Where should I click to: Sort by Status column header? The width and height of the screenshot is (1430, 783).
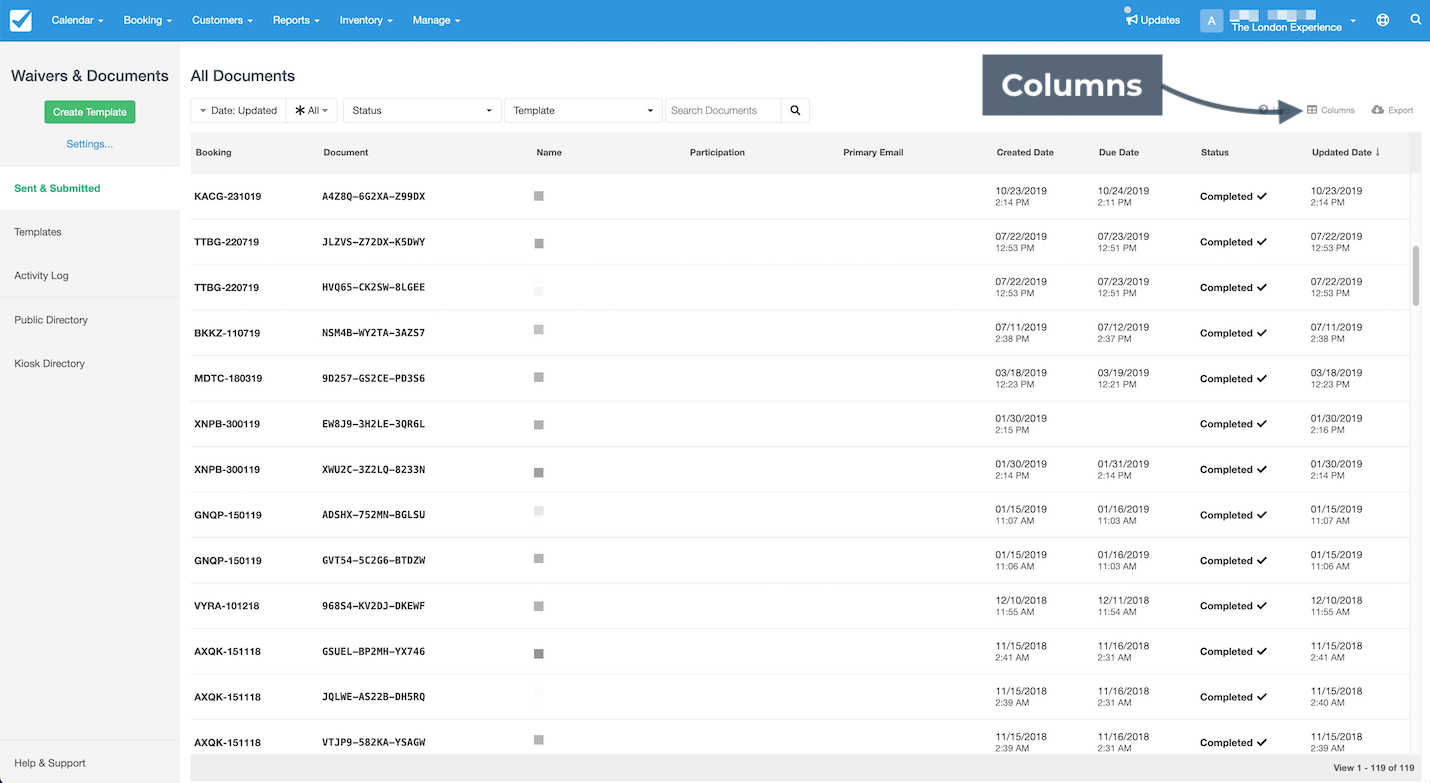[x=1215, y=152]
